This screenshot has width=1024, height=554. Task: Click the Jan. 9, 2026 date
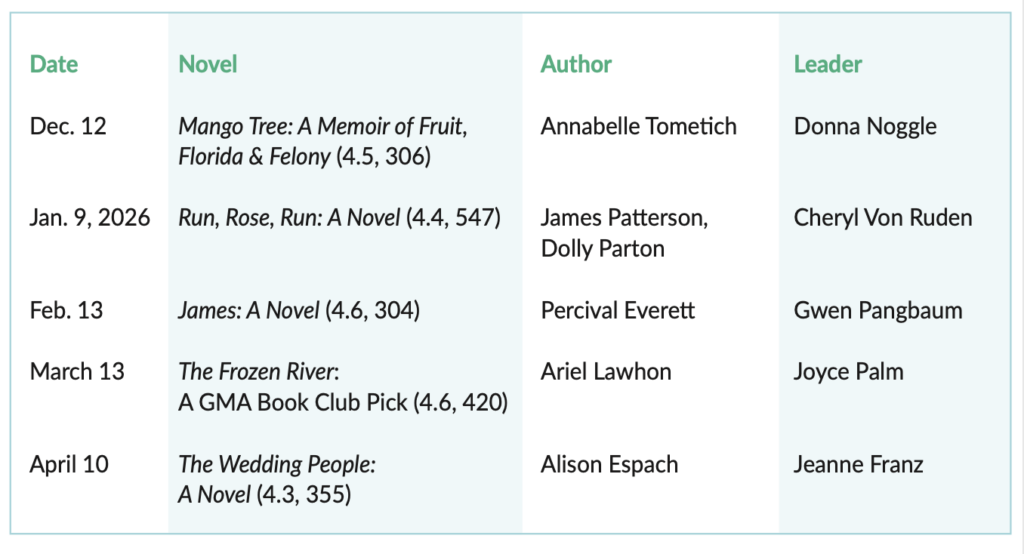90,218
